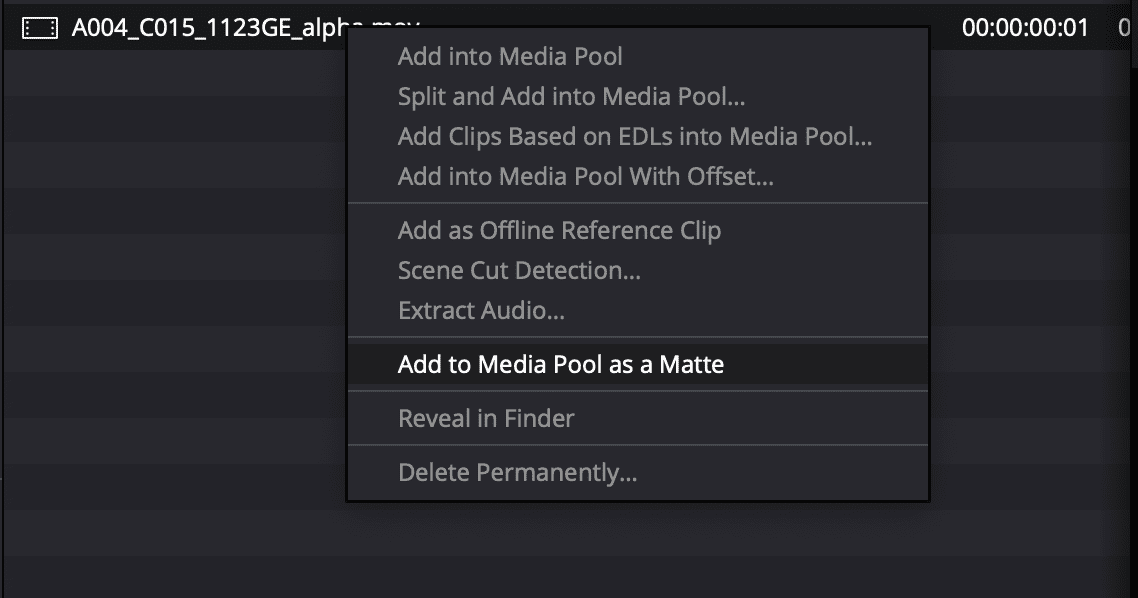Image resolution: width=1138 pixels, height=598 pixels.
Task: Click blank list area beneath the context menu
Action: coord(640,550)
